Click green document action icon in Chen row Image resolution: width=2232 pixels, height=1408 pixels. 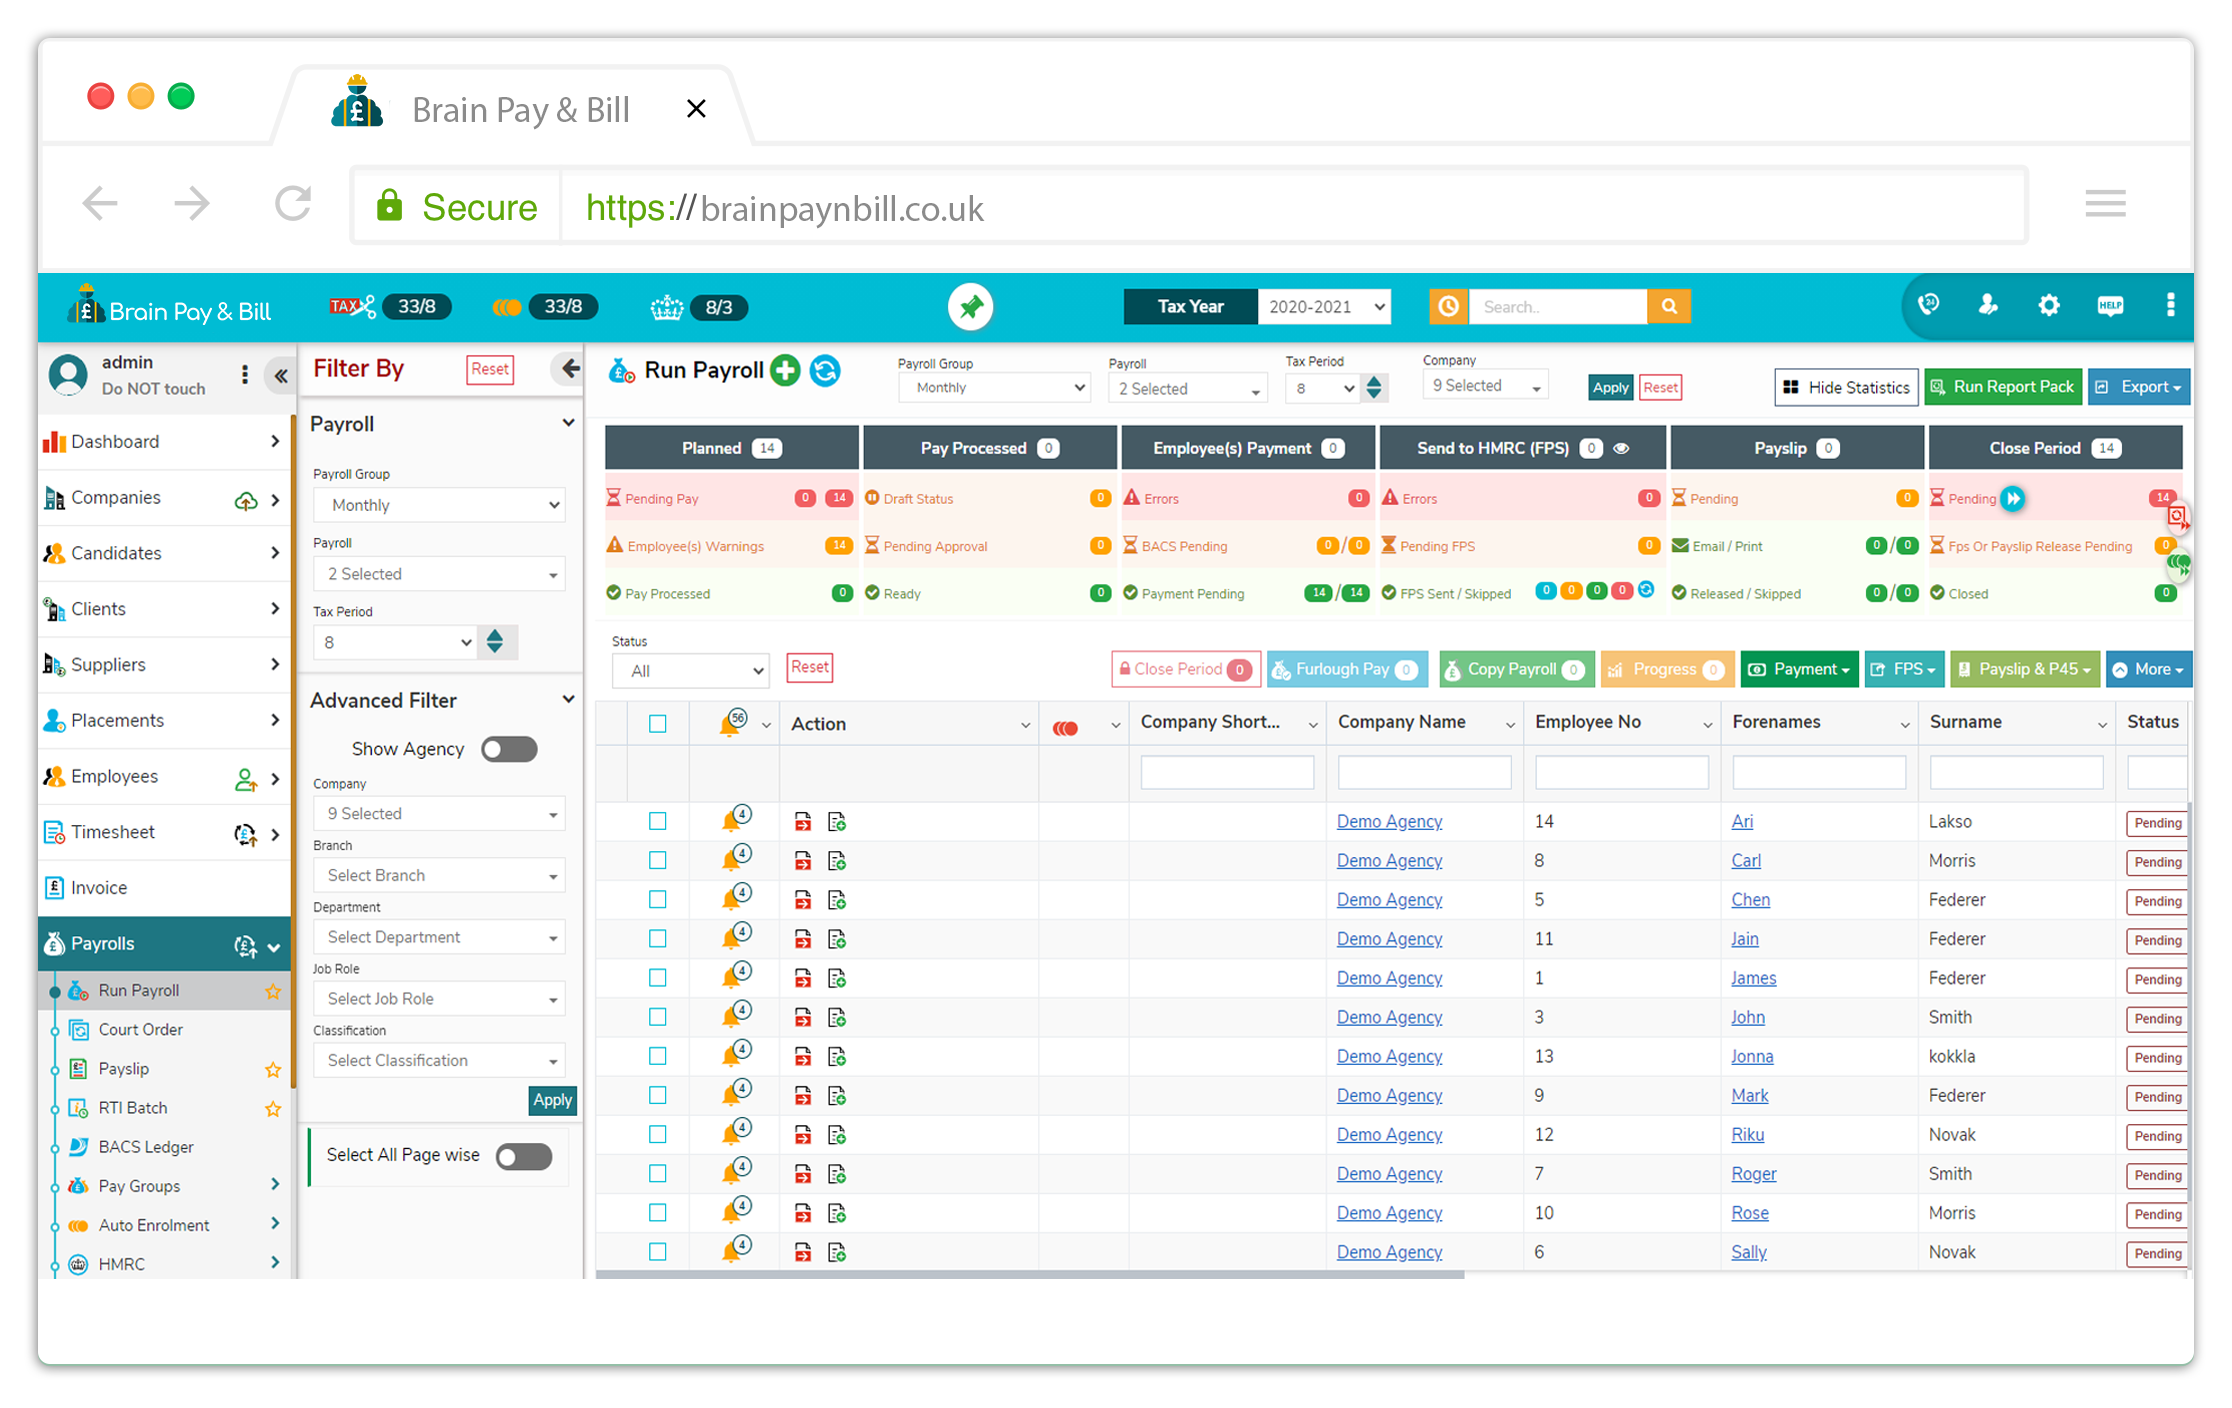837,900
